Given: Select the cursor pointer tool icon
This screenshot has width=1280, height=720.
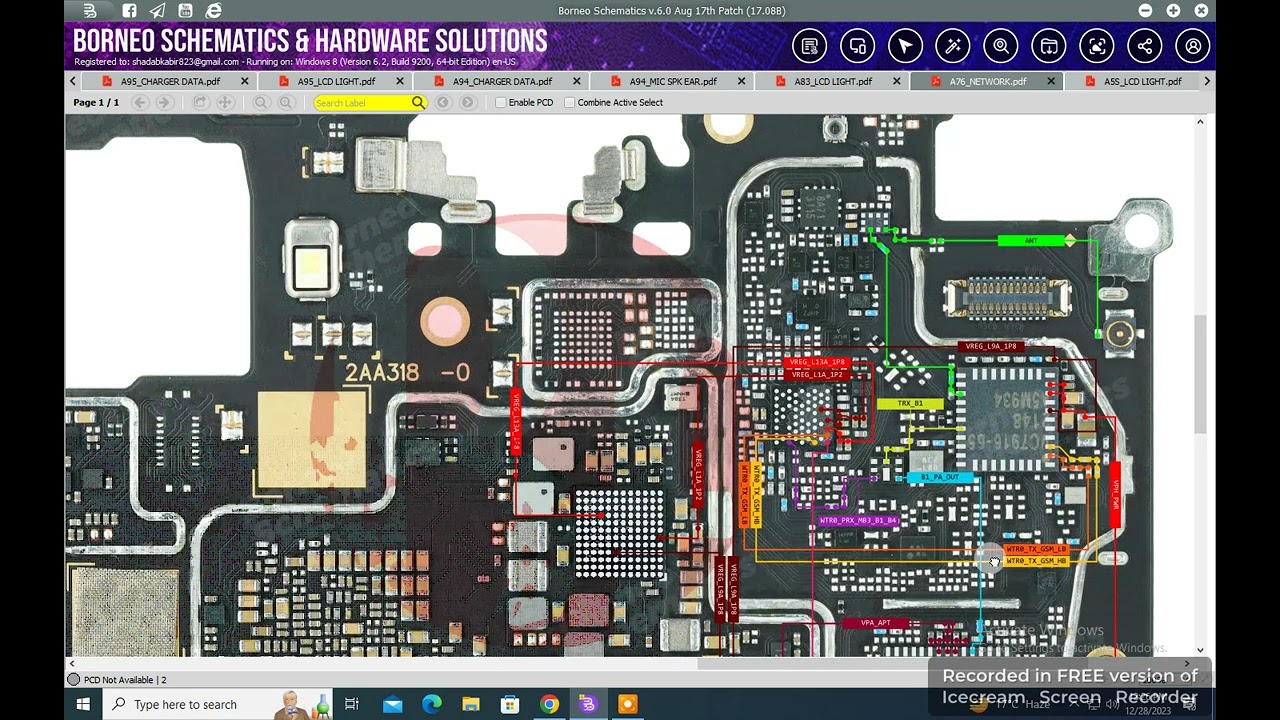Looking at the screenshot, I should click(905, 46).
